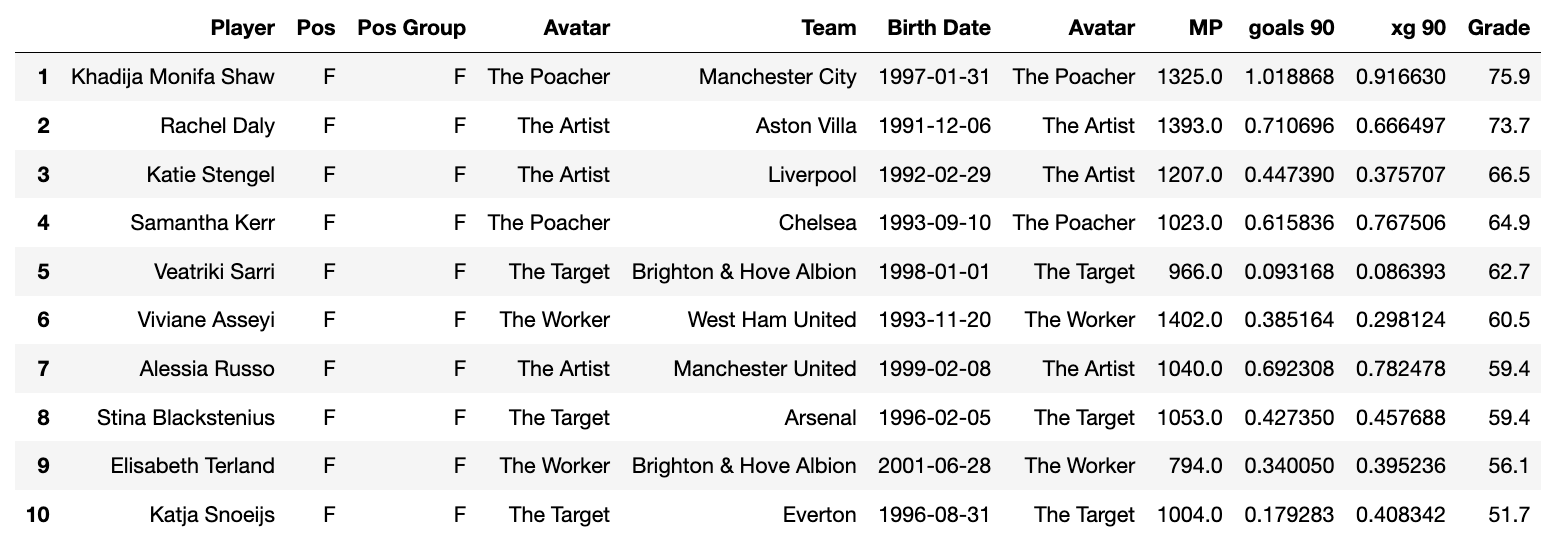Select the Khadija Monifa Shaw player cell

click(173, 77)
